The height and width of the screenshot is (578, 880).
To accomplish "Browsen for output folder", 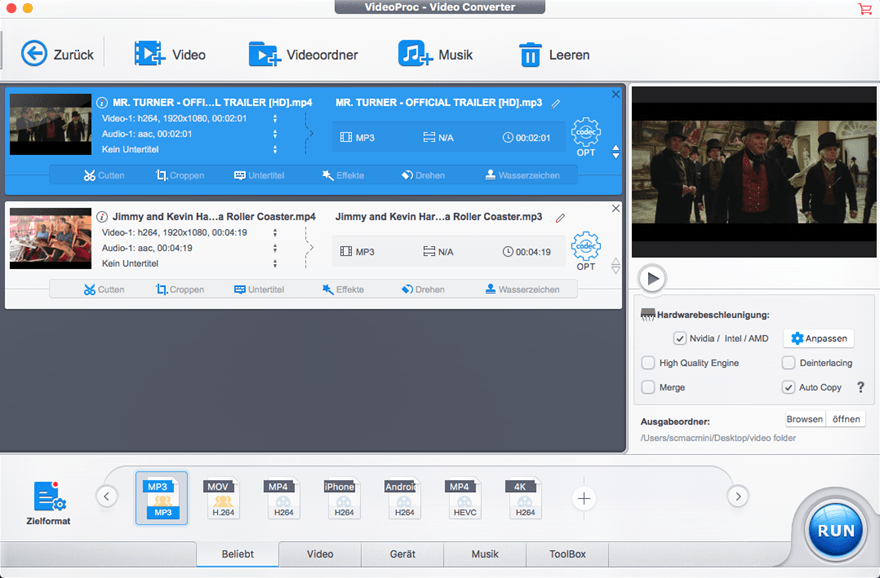I will coord(804,419).
